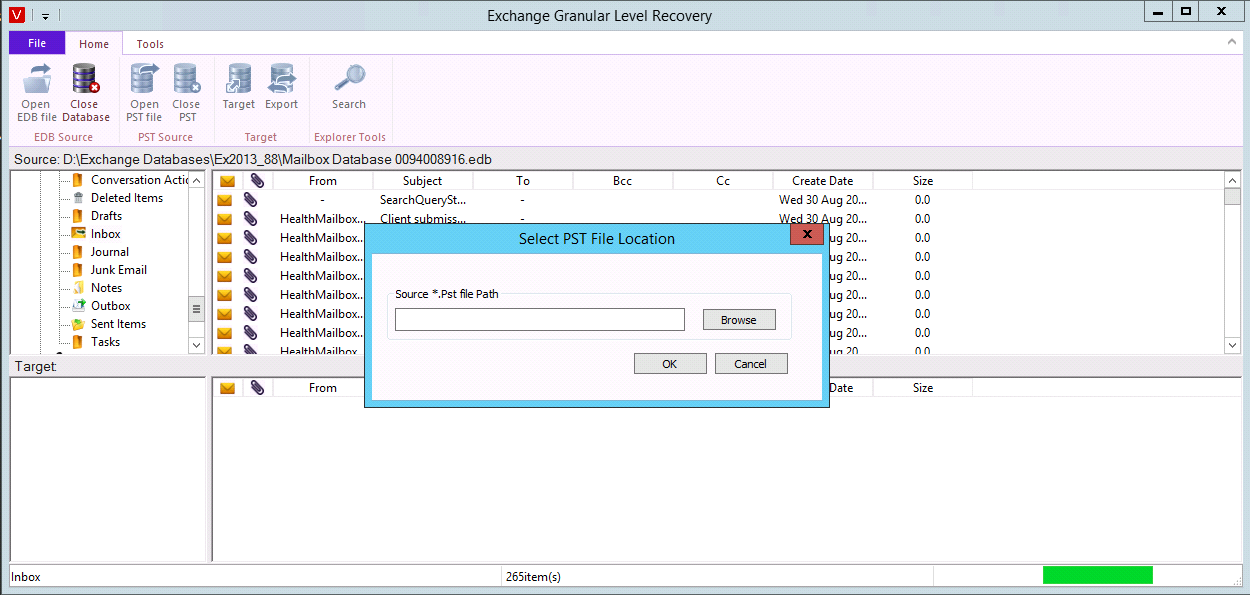The height and width of the screenshot is (595, 1250).
Task: Click the Bcc column header
Action: coord(623,181)
